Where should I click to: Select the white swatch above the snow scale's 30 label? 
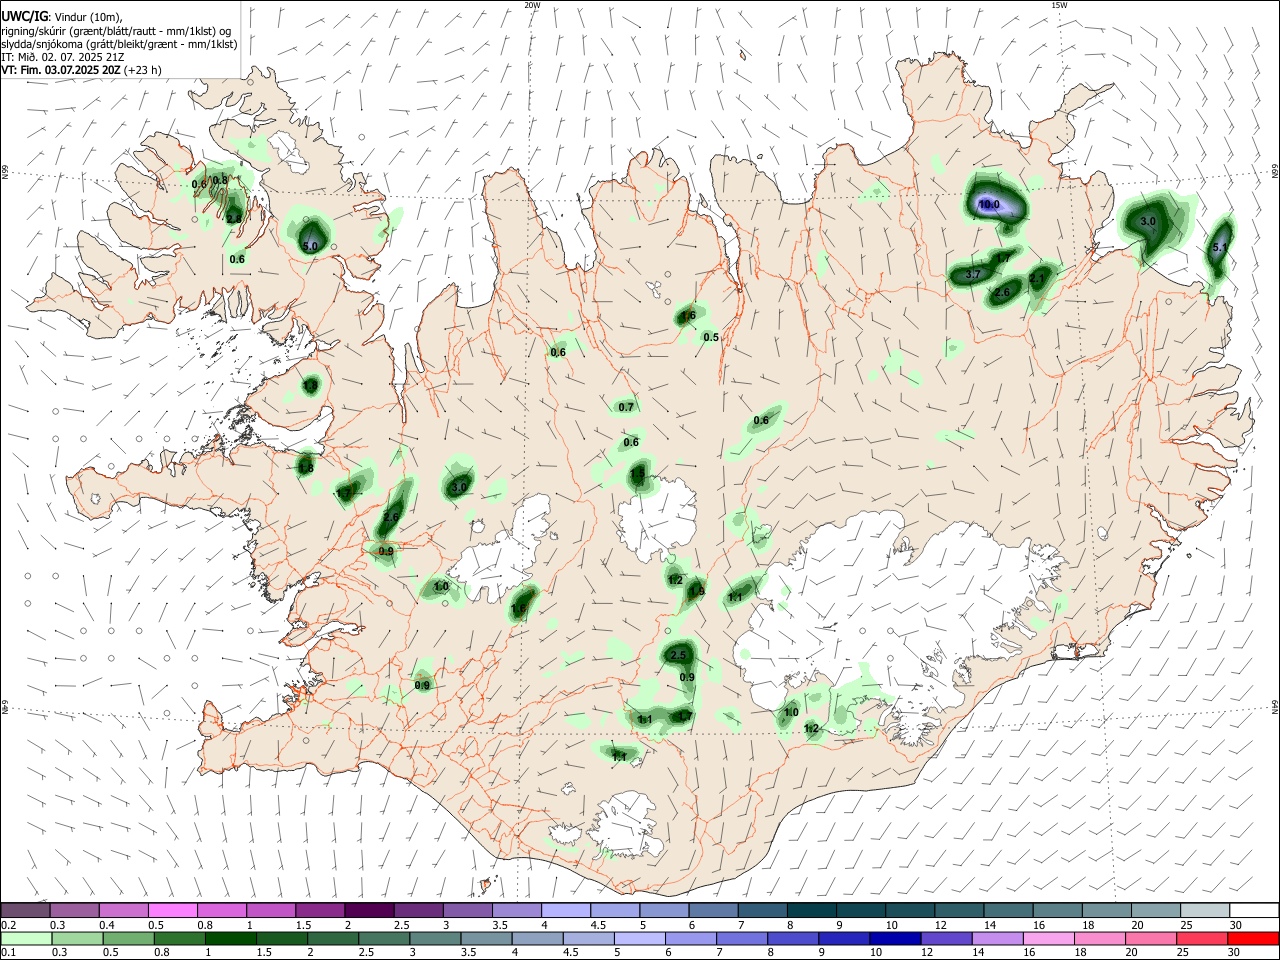pyautogui.click(x=1254, y=910)
